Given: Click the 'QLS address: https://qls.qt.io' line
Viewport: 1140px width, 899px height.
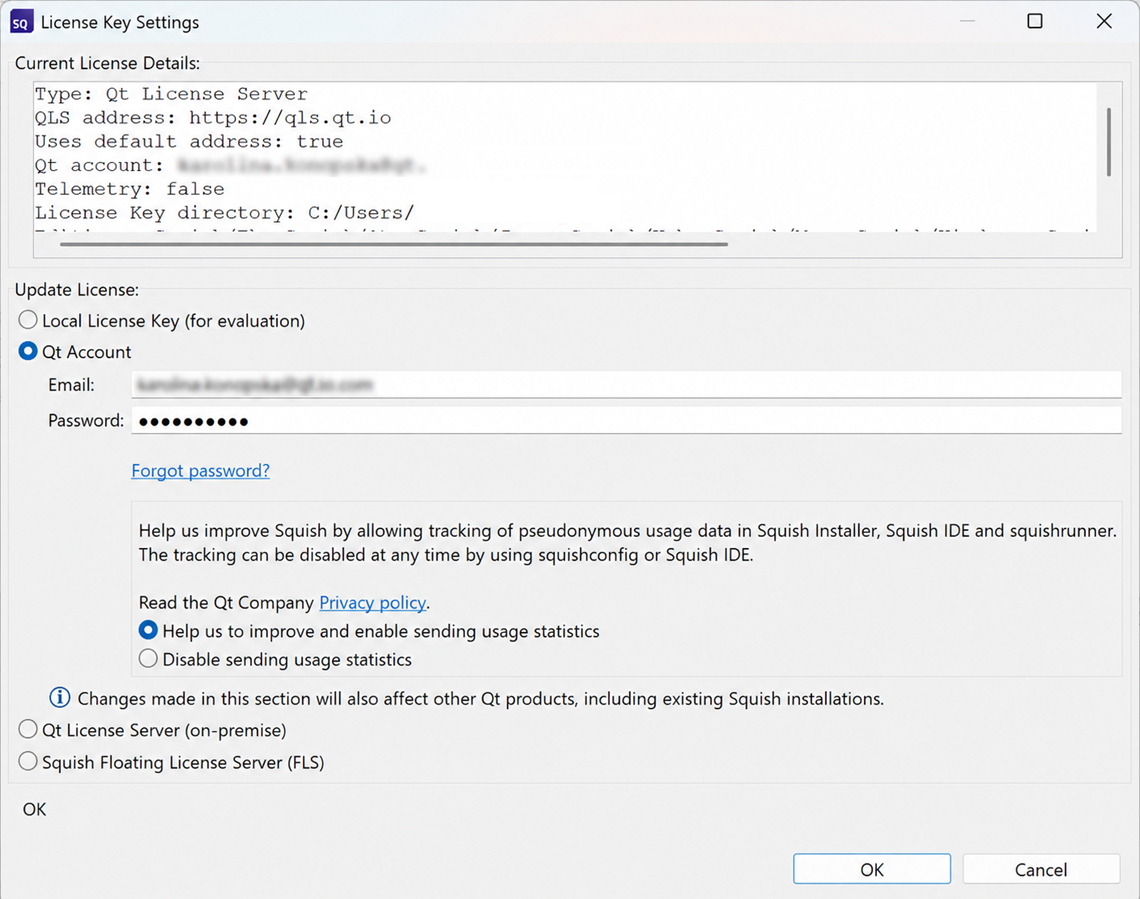Looking at the screenshot, I should (213, 118).
